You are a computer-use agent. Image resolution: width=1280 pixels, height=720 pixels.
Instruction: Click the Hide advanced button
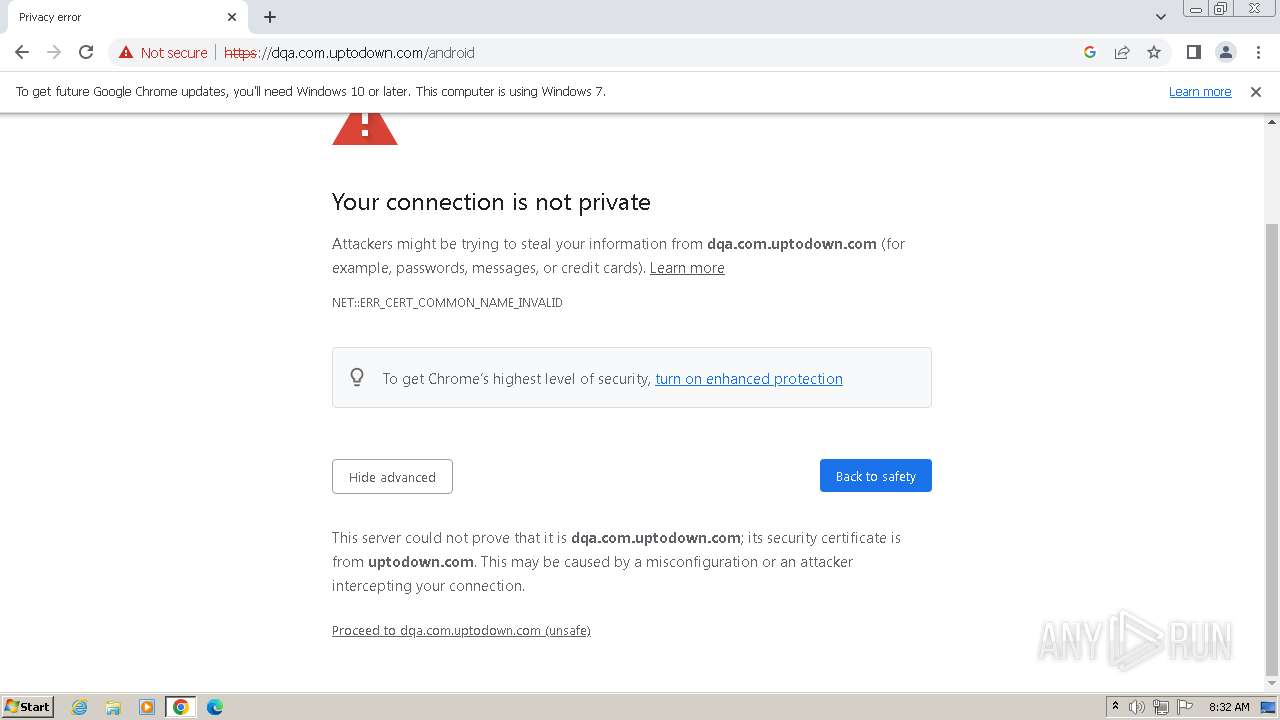[x=392, y=477]
